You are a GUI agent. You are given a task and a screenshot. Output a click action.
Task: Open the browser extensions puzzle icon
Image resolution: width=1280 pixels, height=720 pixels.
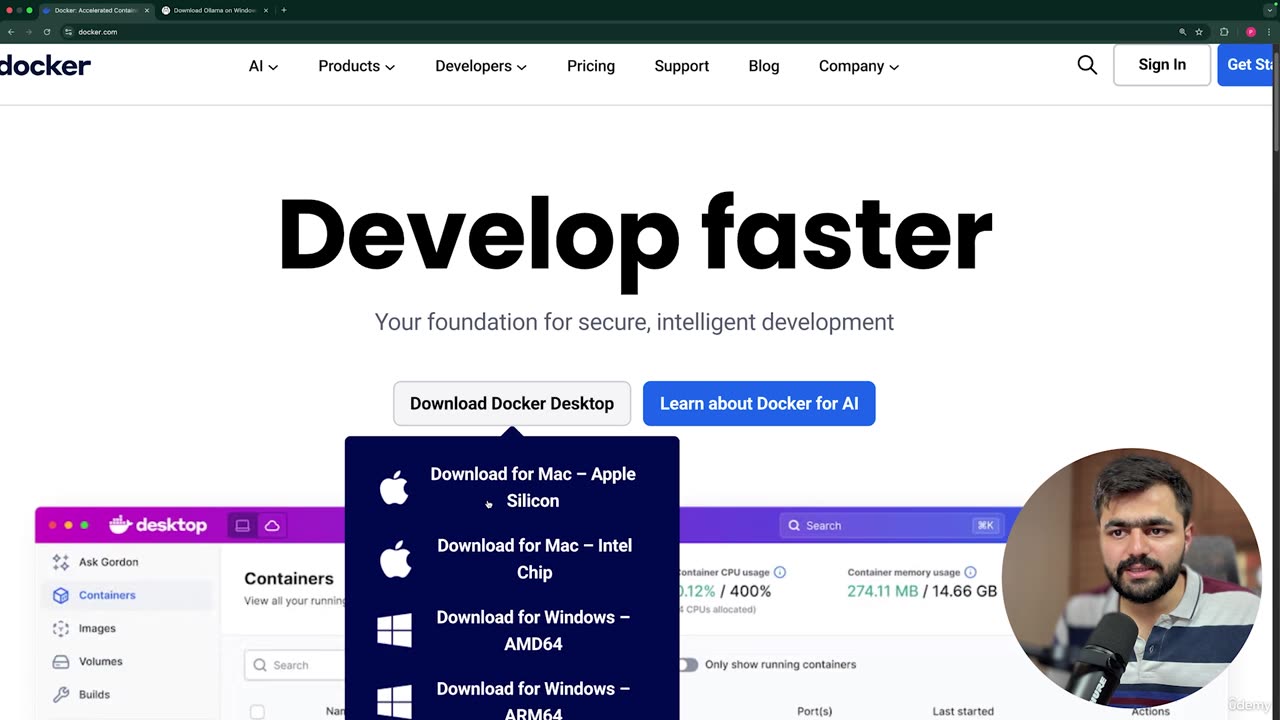[x=1224, y=32]
